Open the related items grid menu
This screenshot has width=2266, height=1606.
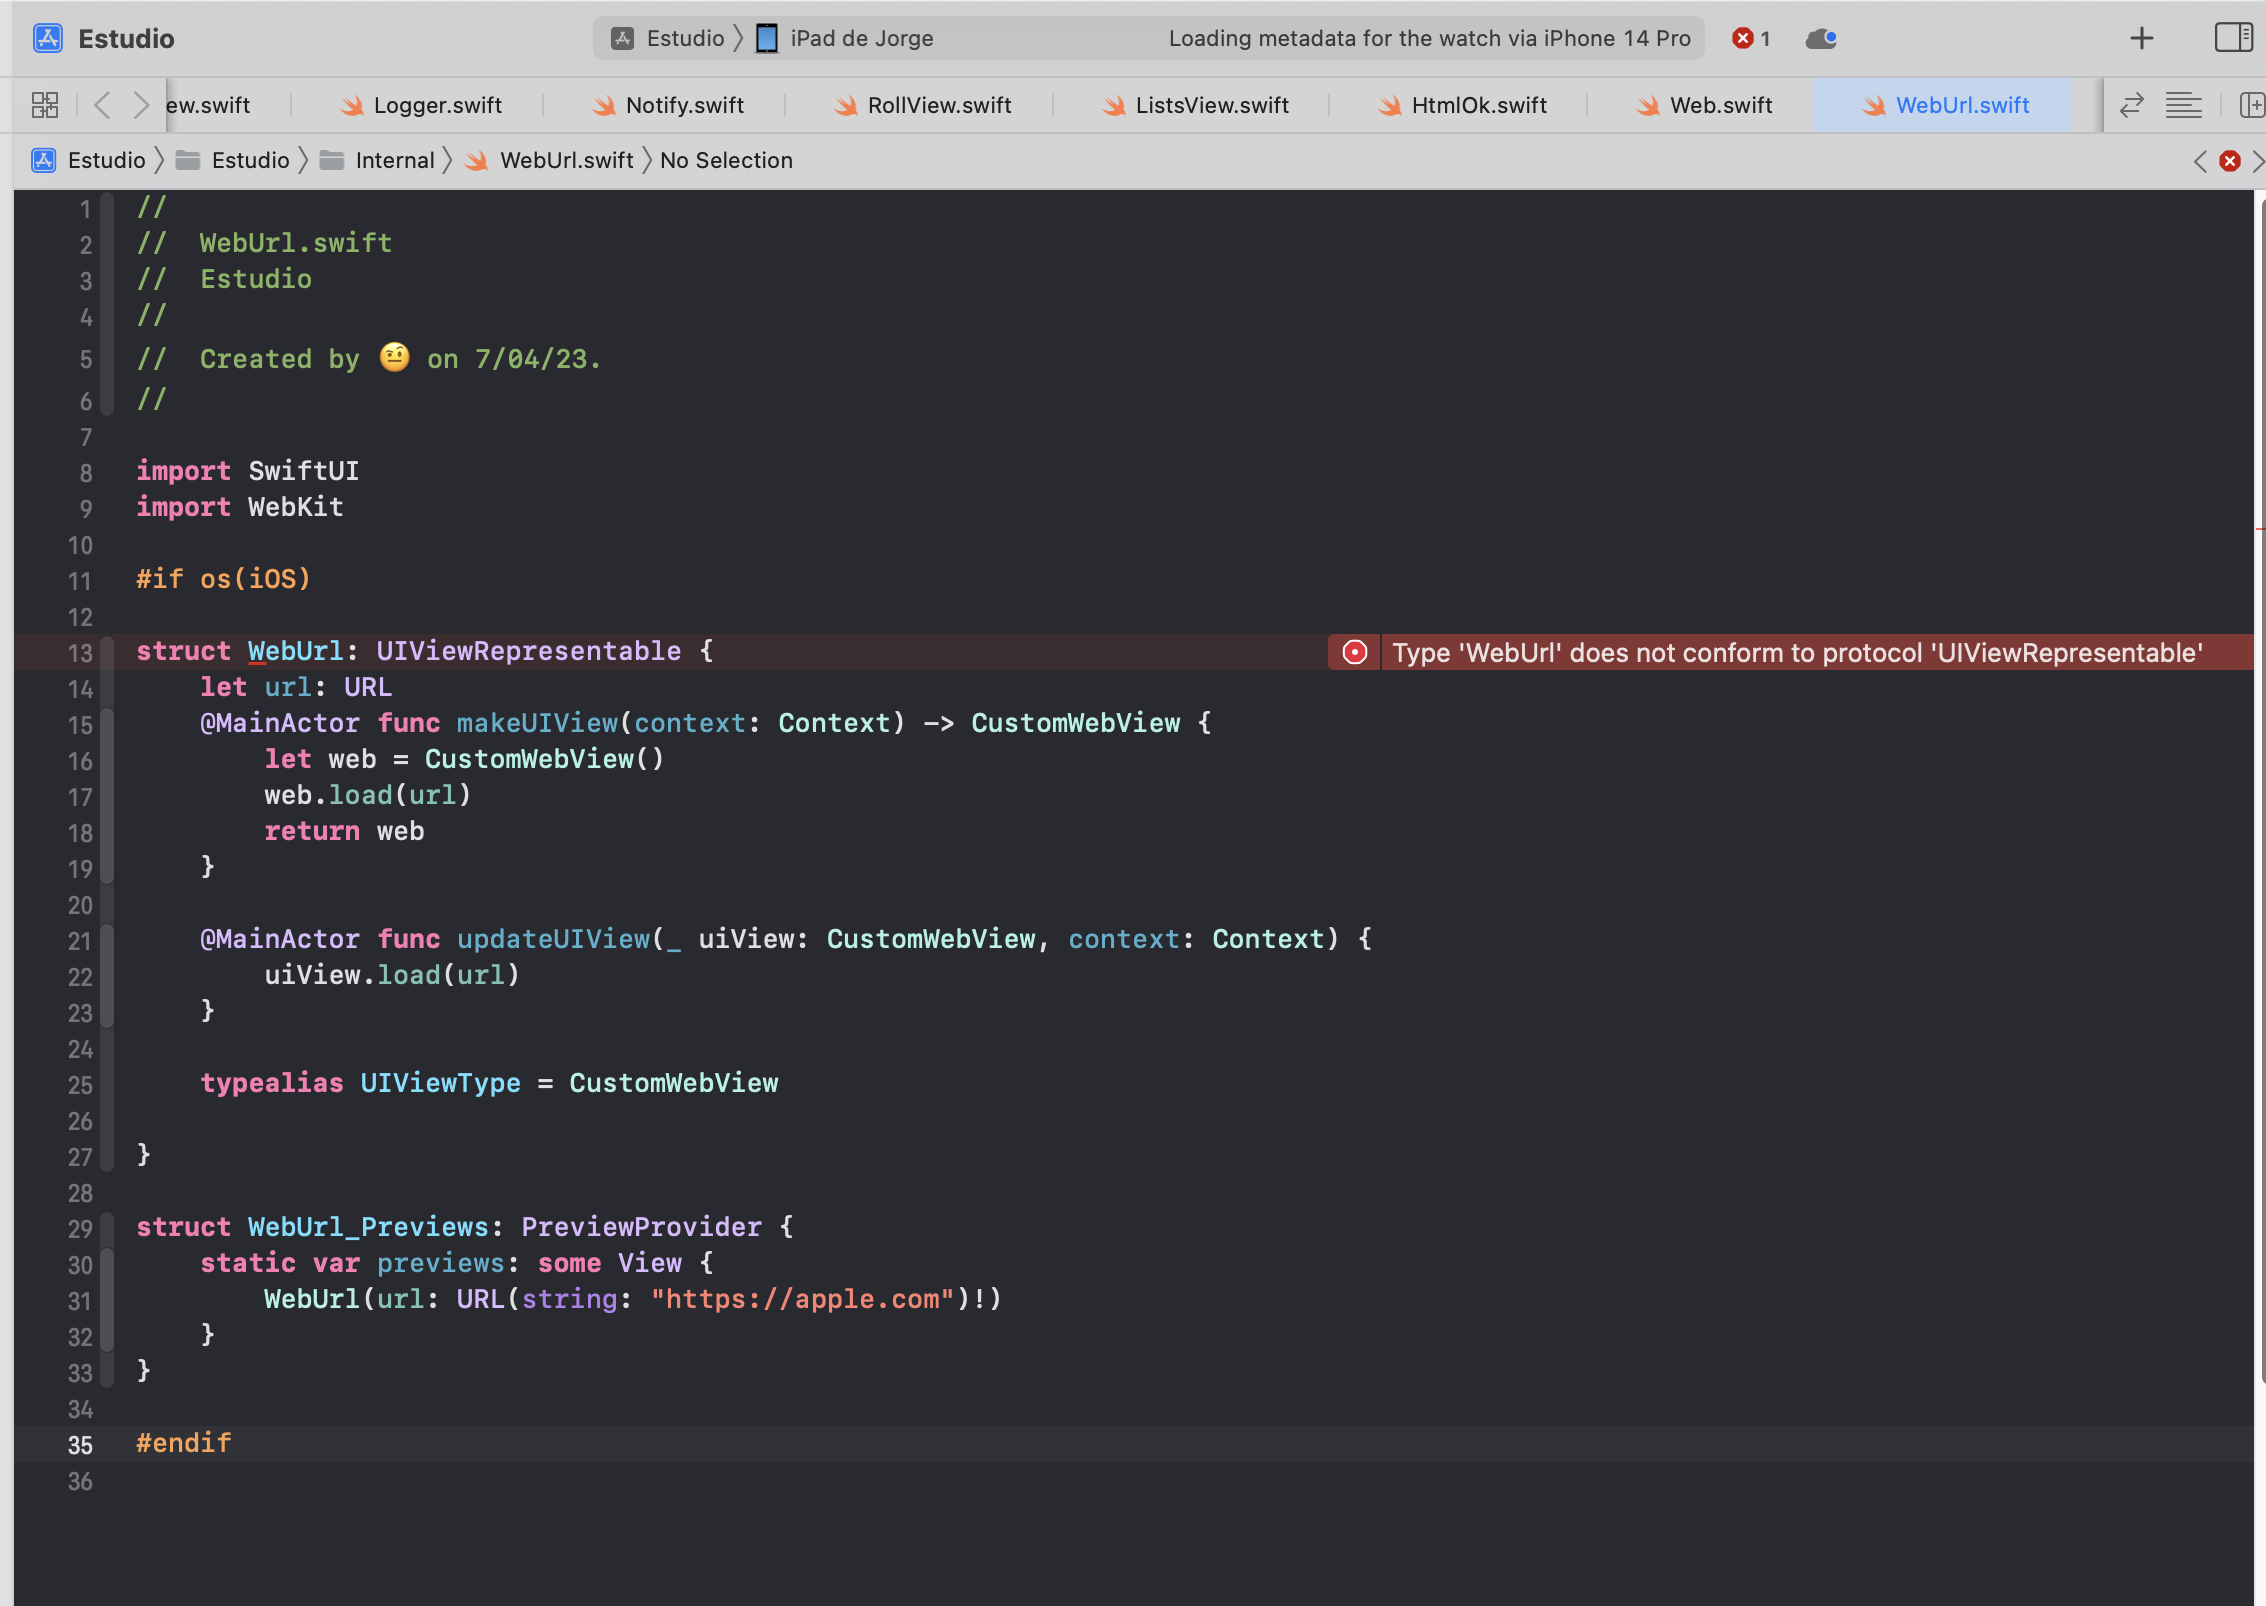point(45,105)
